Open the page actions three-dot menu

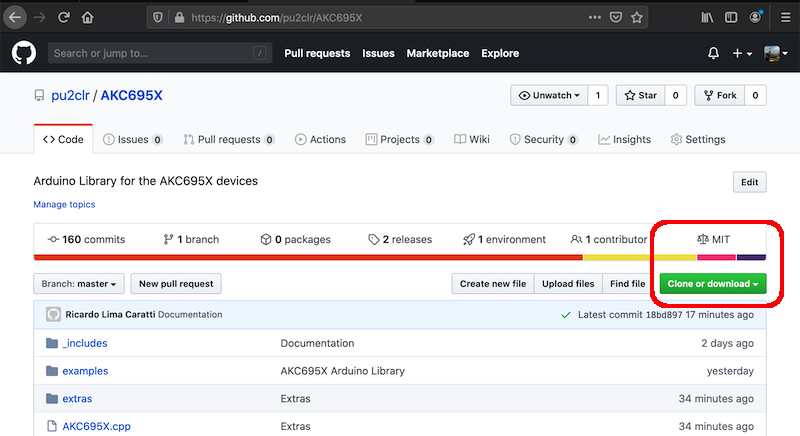(x=594, y=17)
